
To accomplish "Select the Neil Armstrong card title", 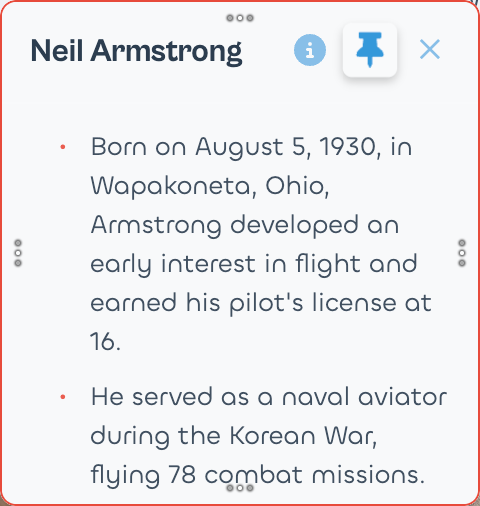I will 136,51.
